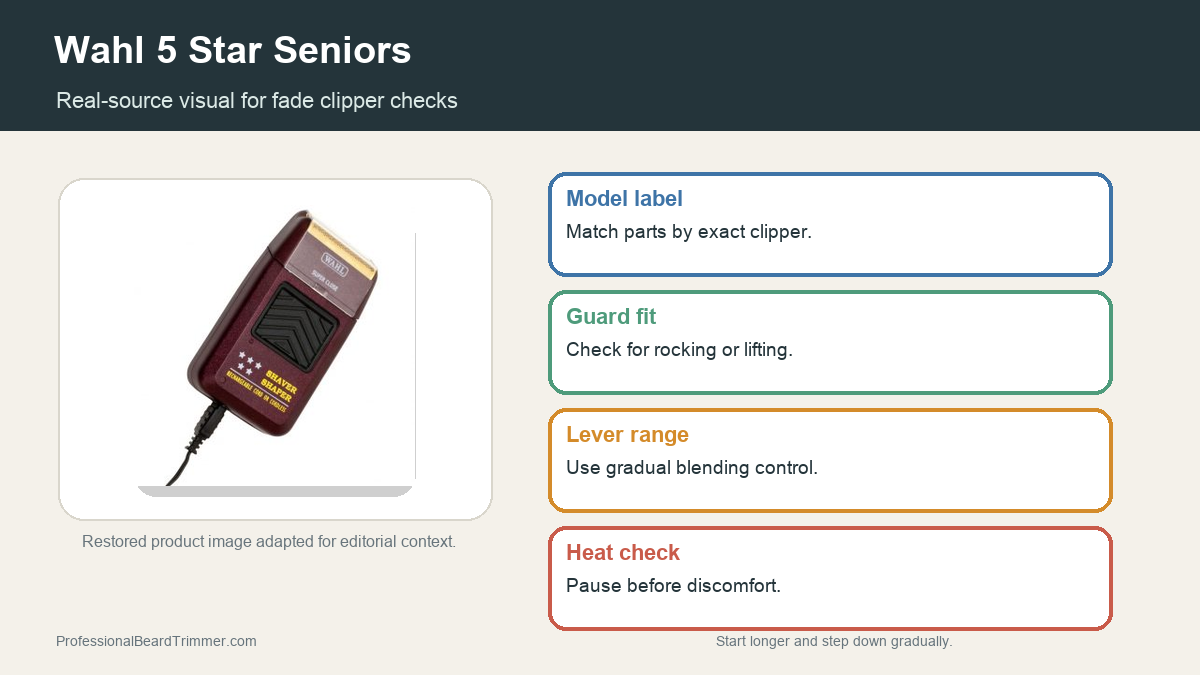The width and height of the screenshot is (1200, 675).
Task: Select the Guard fit heading
Action: 611,316
